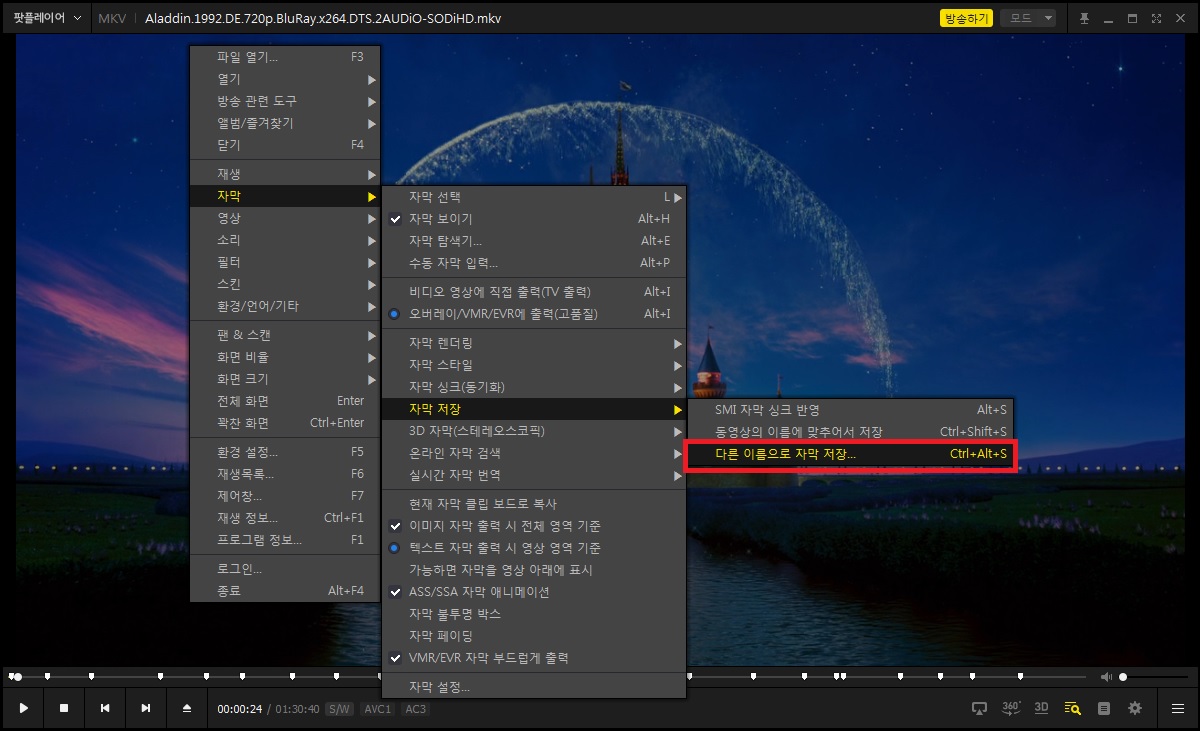The height and width of the screenshot is (731, 1200).
Task: Start playback with the Play button
Action: click(24, 708)
